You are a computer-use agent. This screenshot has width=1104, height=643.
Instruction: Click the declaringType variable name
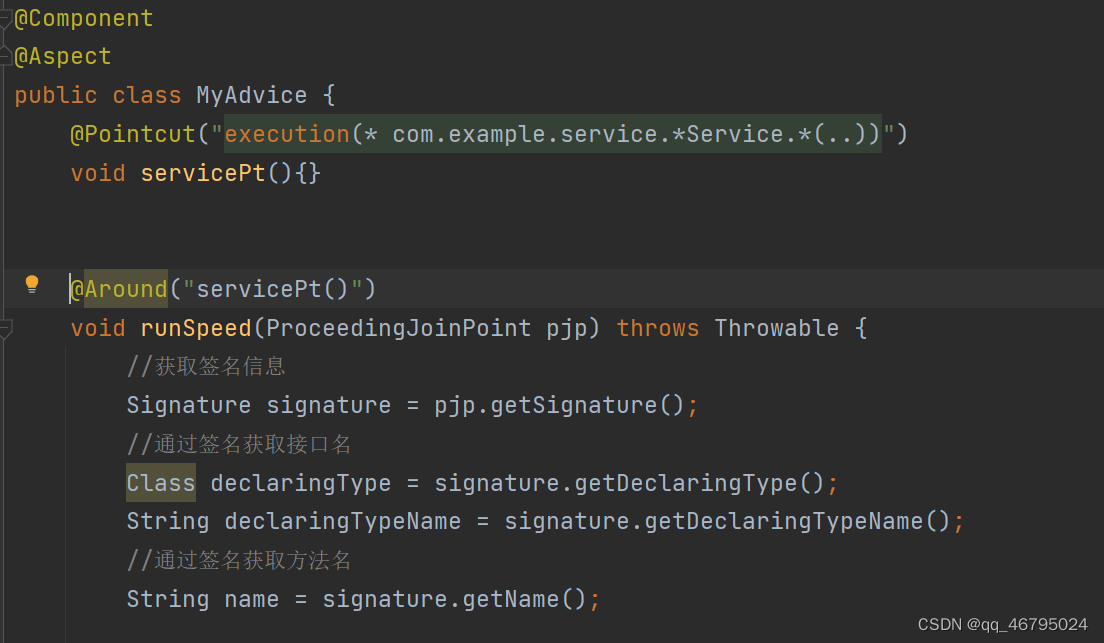pos(300,482)
